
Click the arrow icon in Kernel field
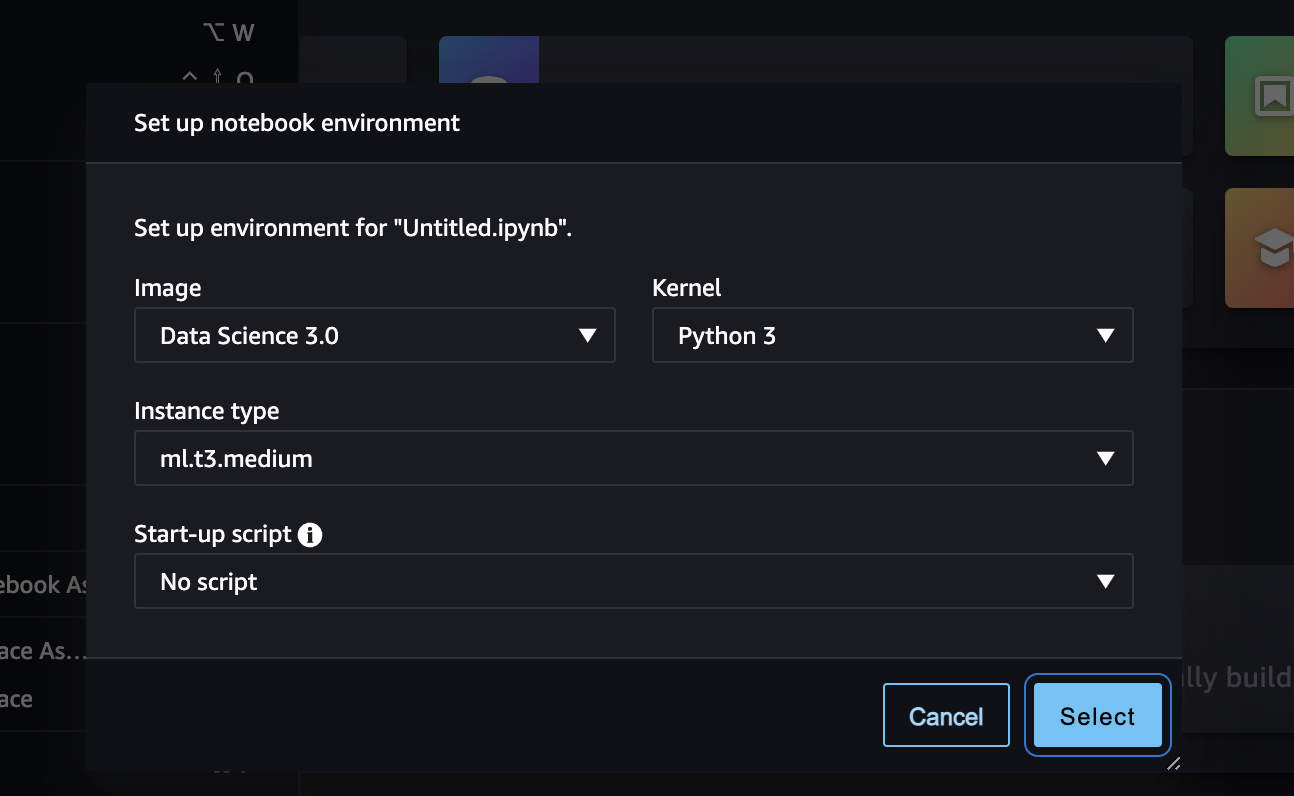pos(1105,336)
